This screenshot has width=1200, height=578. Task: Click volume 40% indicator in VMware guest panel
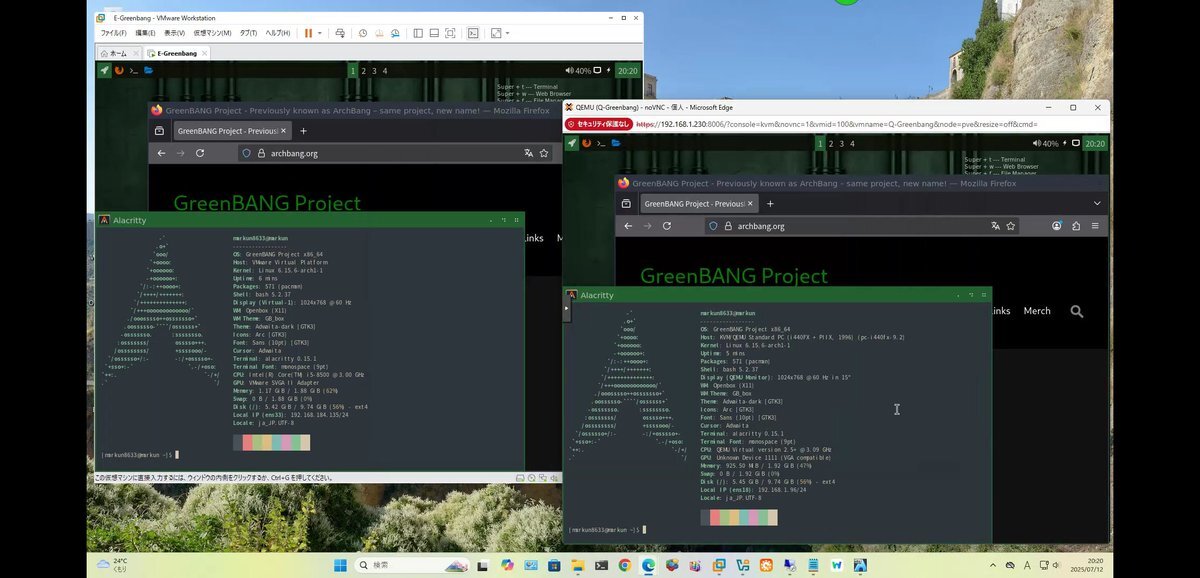point(578,71)
